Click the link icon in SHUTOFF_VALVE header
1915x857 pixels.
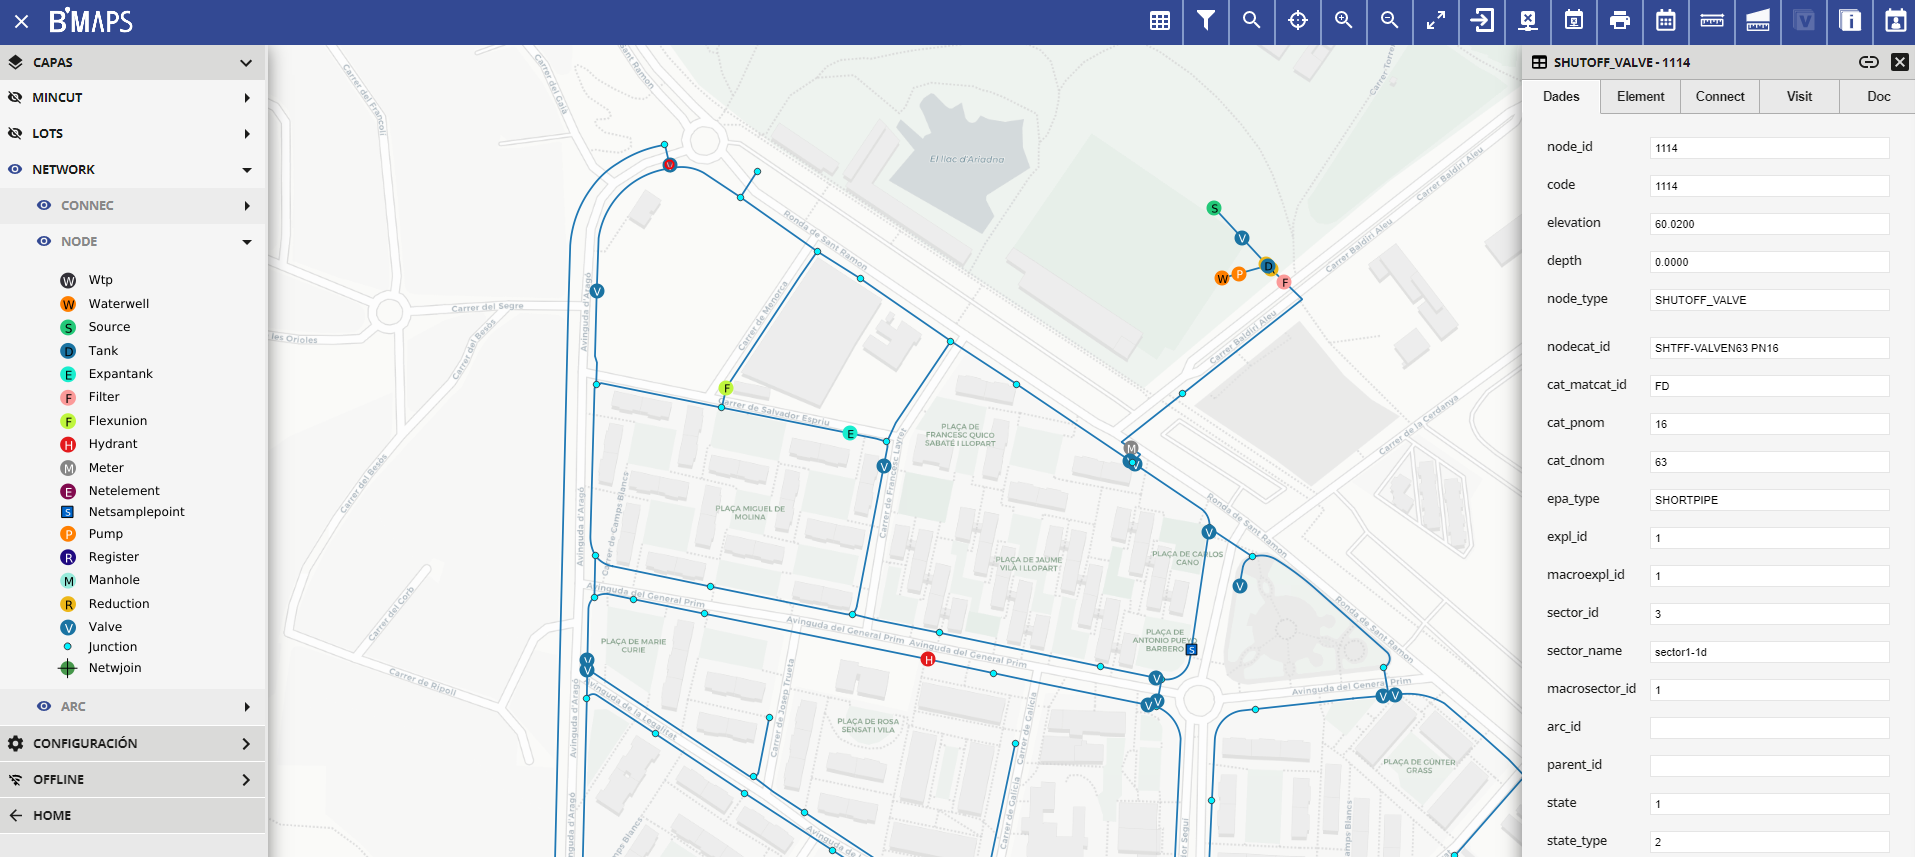tap(1869, 62)
